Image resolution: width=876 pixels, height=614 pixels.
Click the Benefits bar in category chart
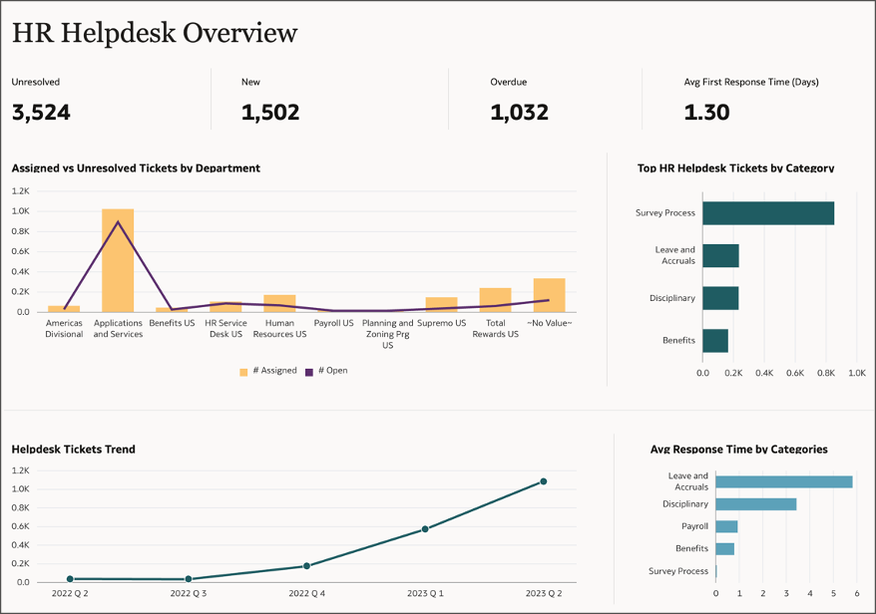coord(715,340)
